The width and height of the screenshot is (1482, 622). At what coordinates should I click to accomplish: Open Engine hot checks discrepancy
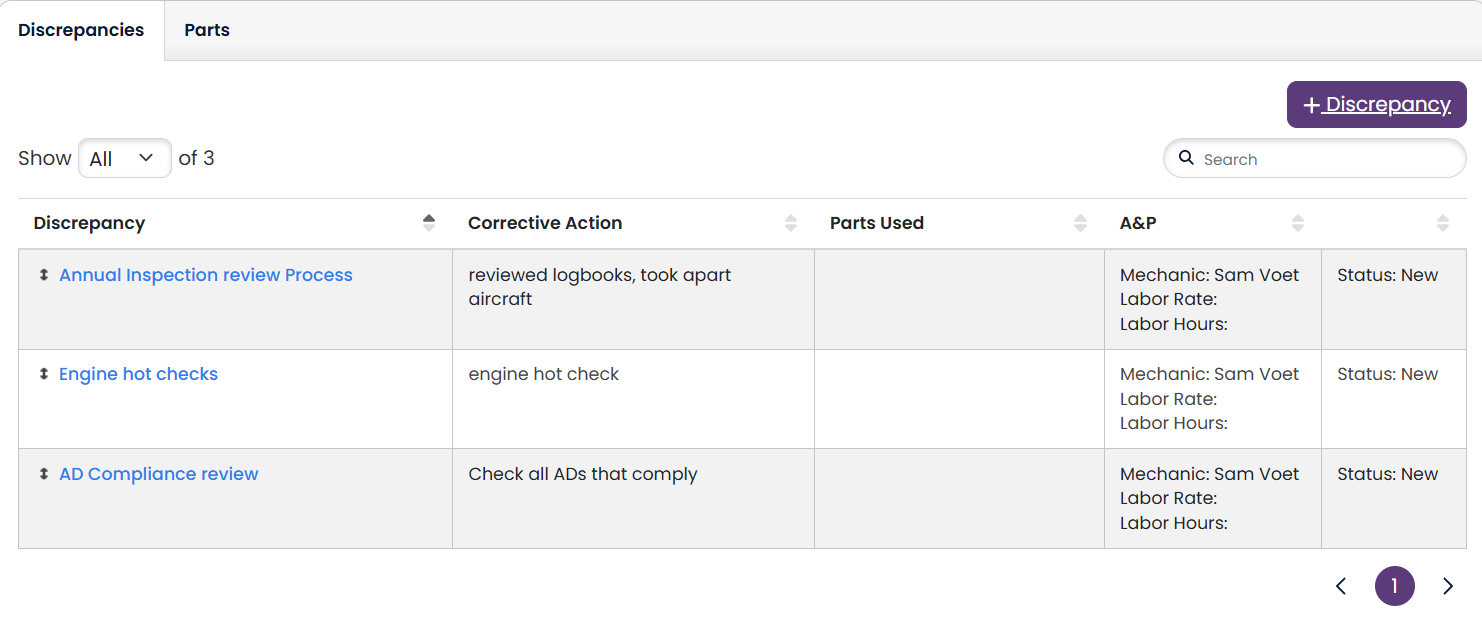[138, 374]
